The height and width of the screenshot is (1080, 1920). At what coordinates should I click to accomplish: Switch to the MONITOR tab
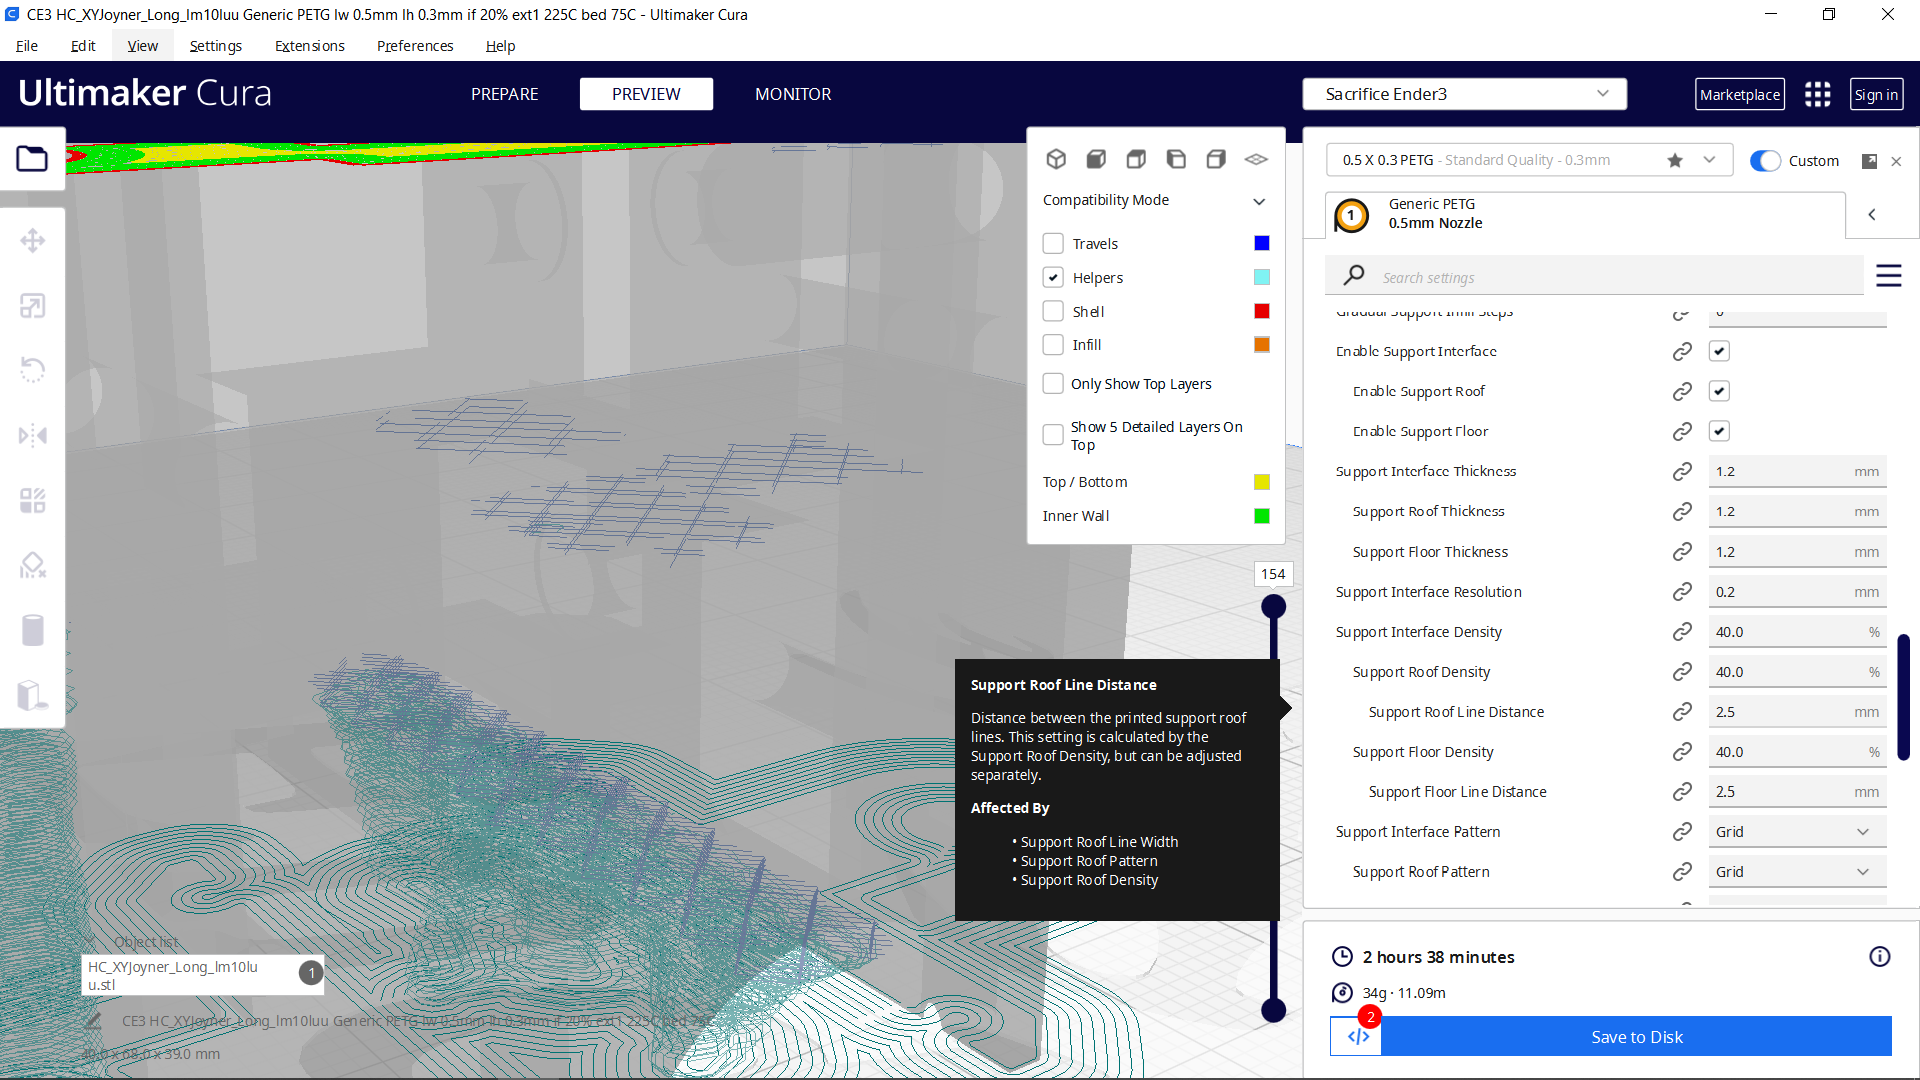coord(793,94)
